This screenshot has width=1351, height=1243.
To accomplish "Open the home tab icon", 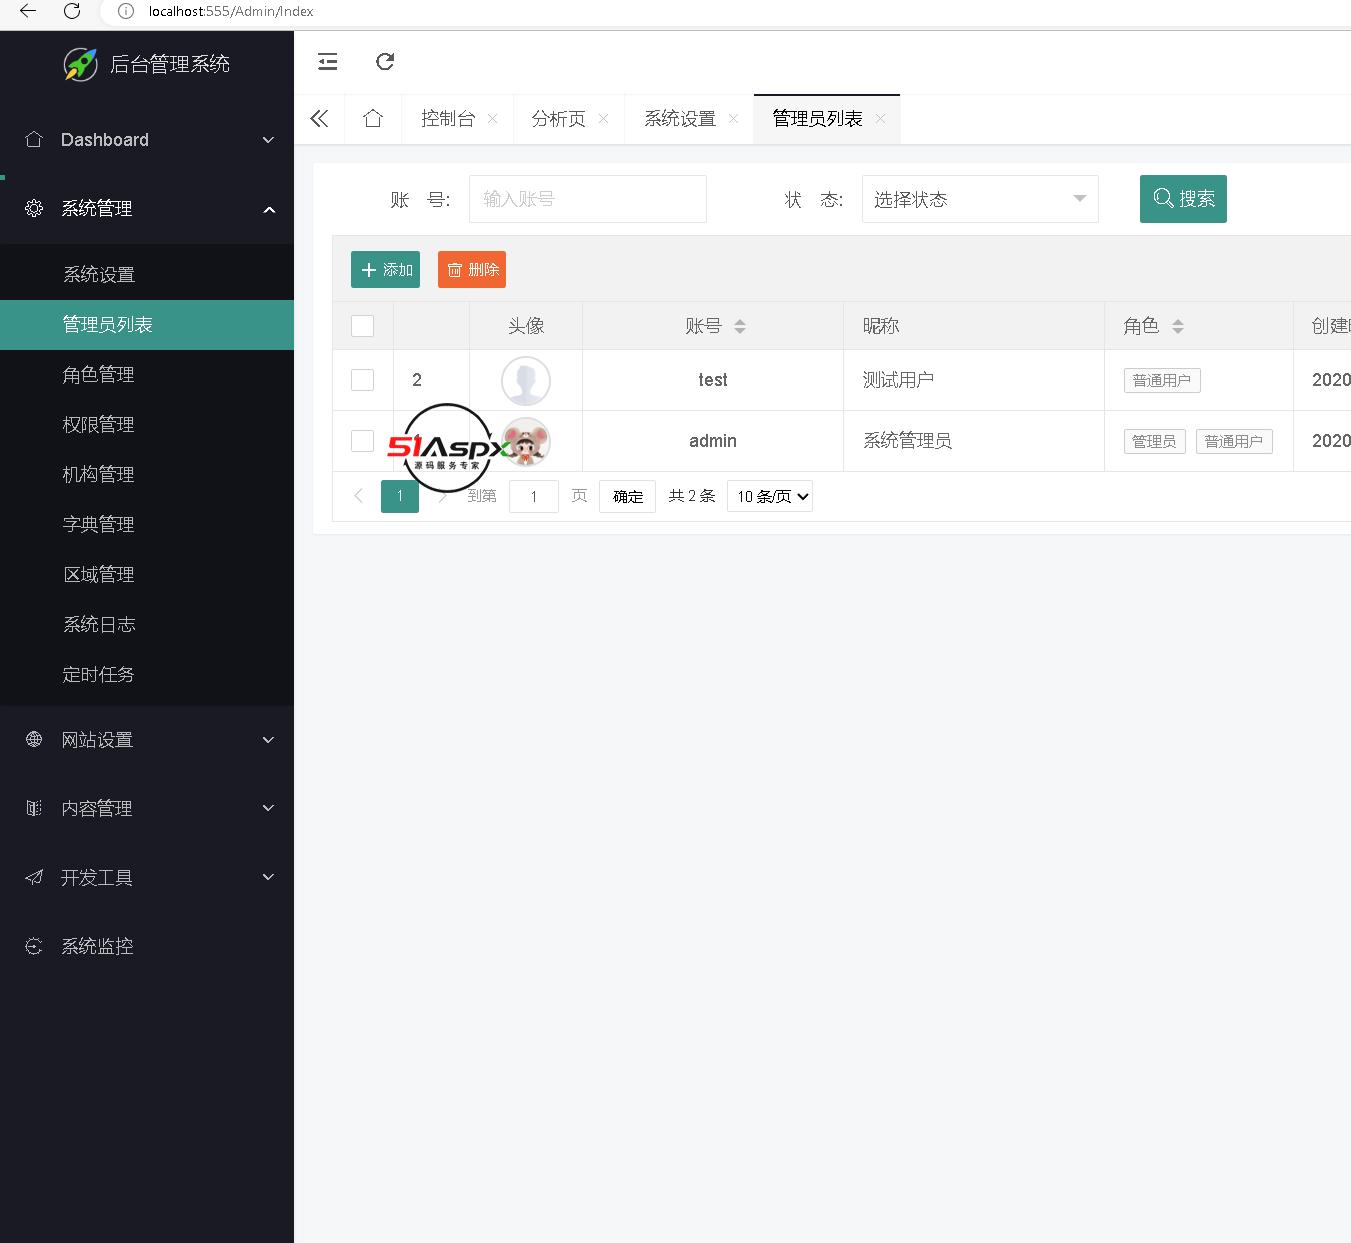I will click(373, 119).
